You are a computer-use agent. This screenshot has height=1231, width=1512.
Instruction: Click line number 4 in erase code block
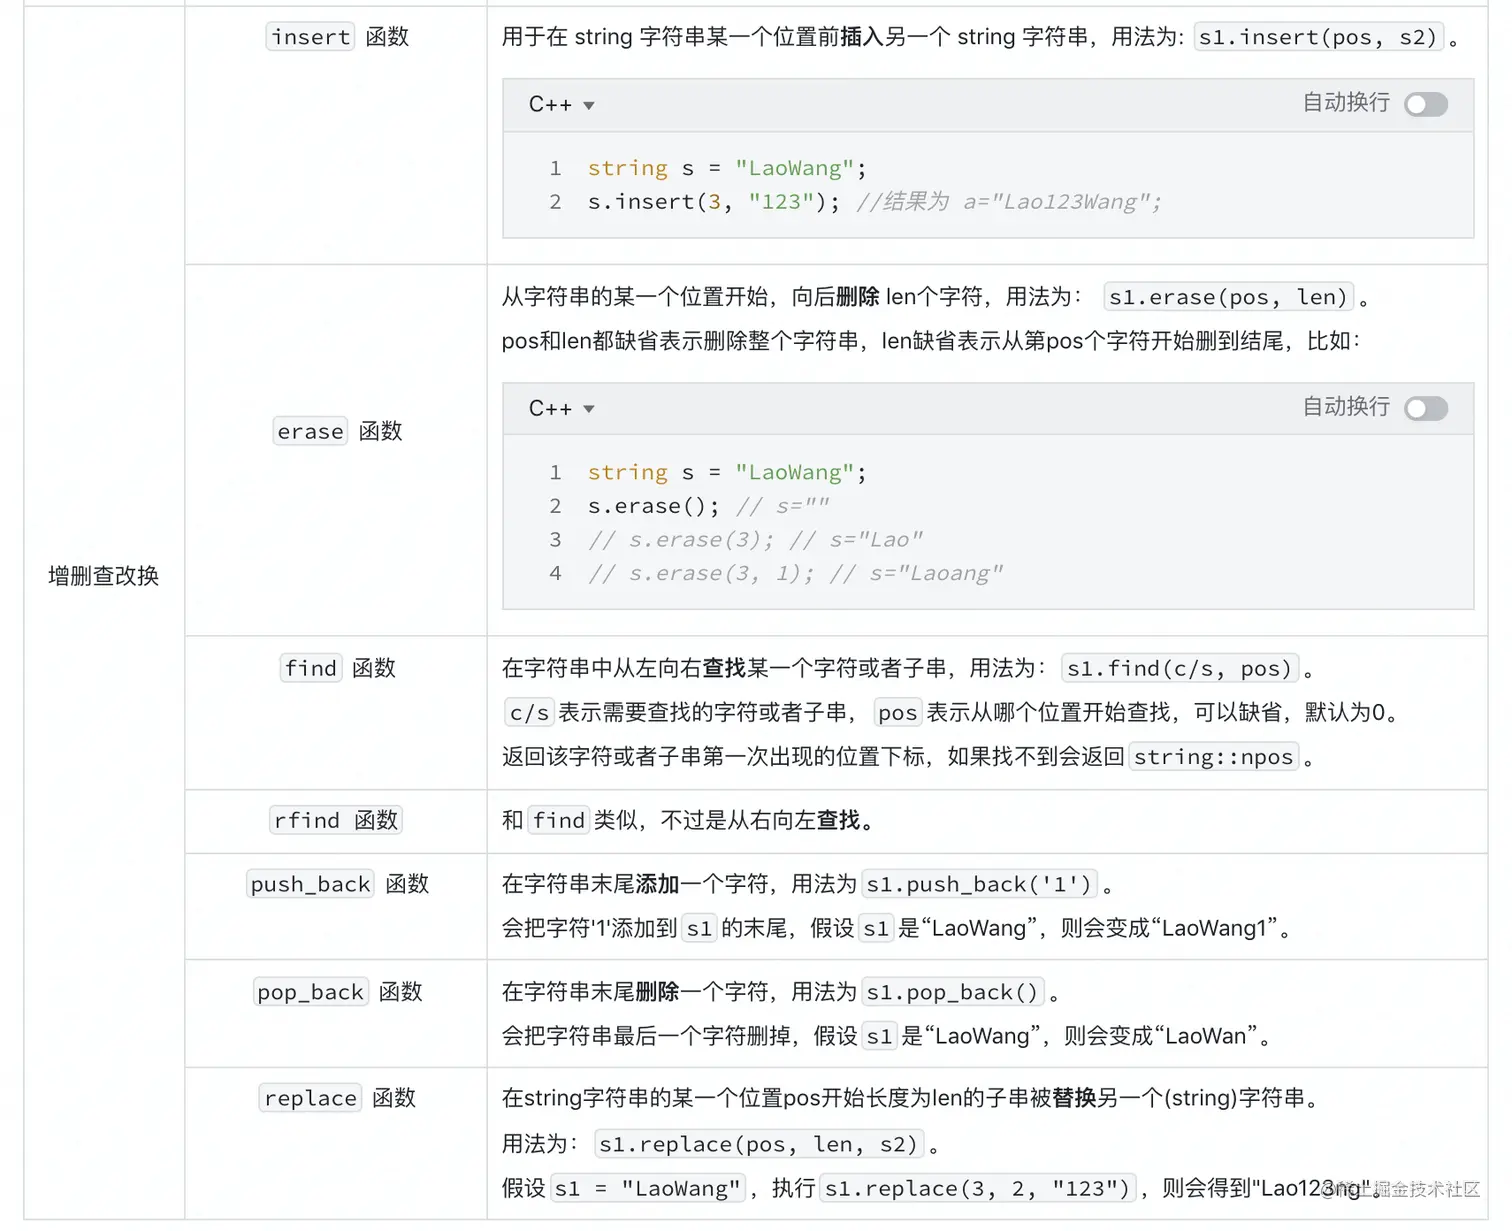[x=555, y=574]
